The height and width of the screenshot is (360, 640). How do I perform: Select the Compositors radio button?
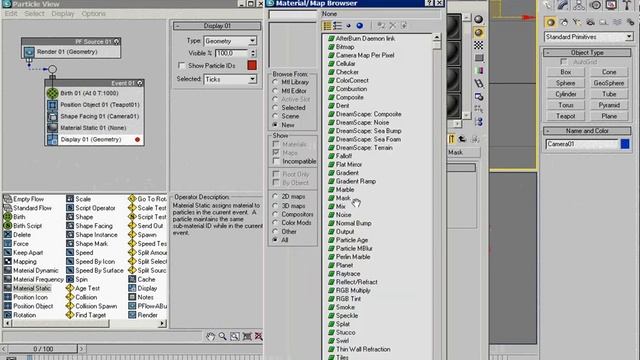(275, 214)
